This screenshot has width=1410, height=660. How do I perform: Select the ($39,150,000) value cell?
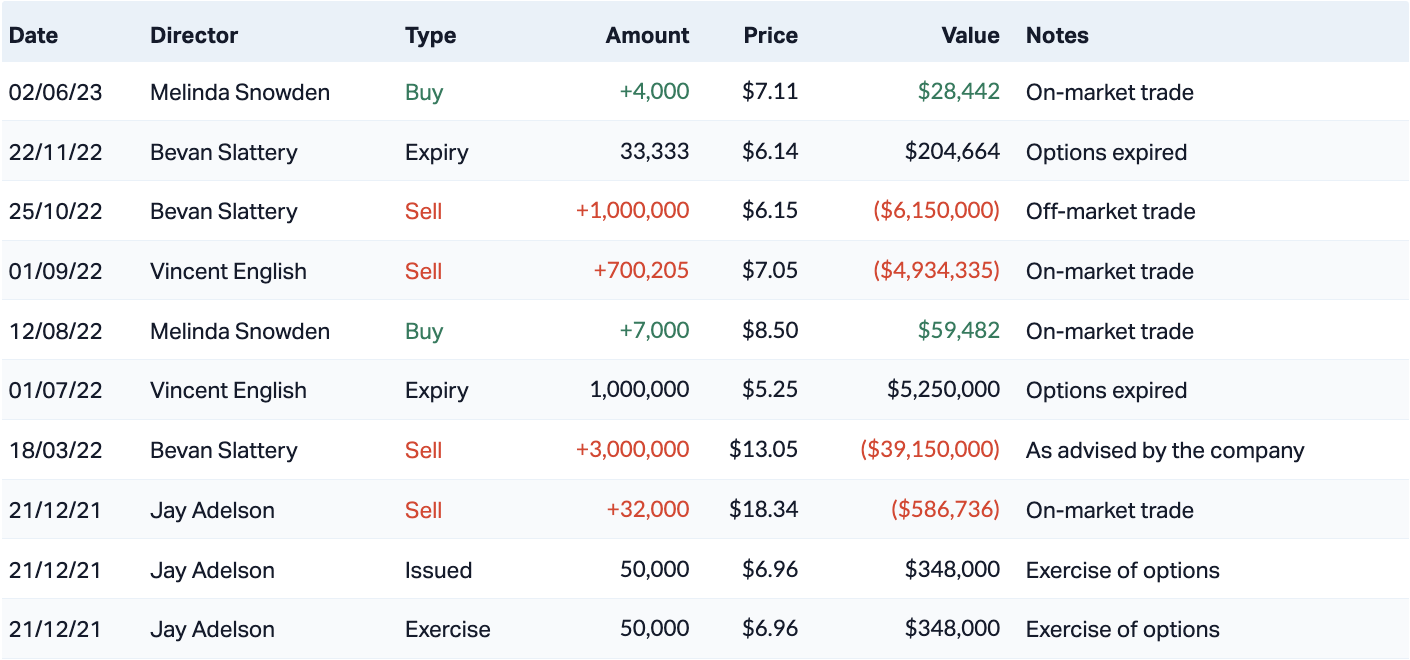pyautogui.click(x=929, y=450)
